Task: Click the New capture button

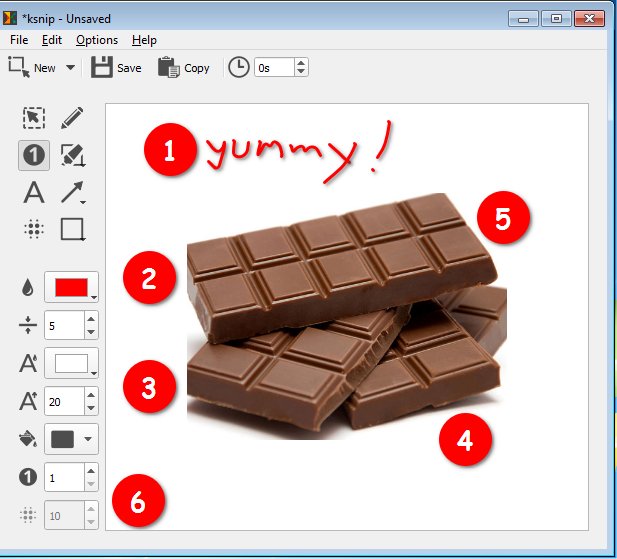Action: [31, 68]
